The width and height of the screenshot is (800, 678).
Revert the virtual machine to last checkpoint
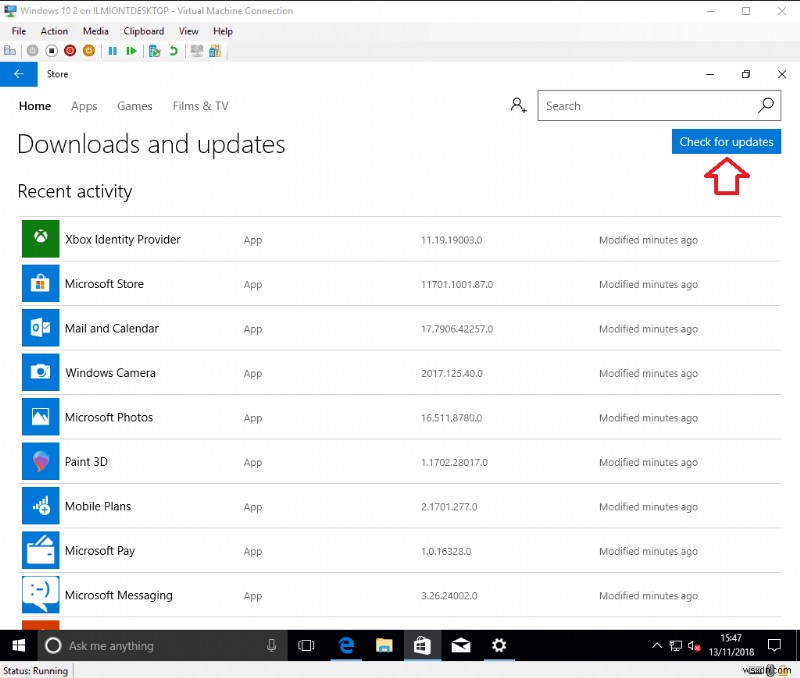pos(172,51)
